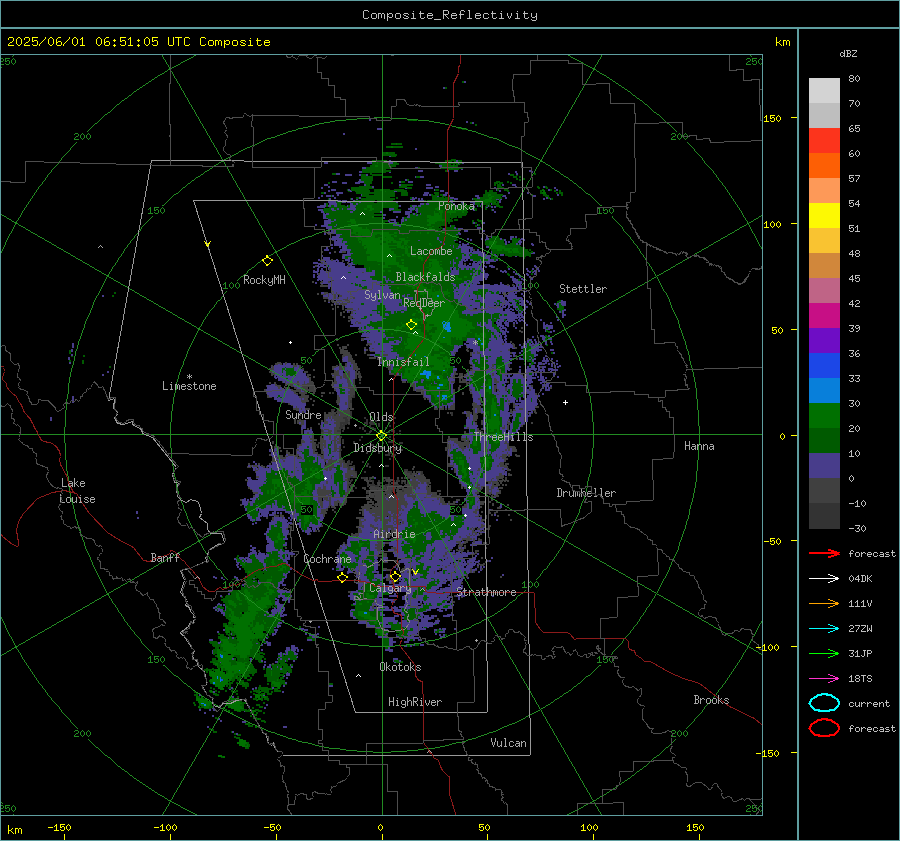Screen dimensions: 900x841
Task: Select the magenta 39-42 dBZ color band
Action: coord(824,315)
